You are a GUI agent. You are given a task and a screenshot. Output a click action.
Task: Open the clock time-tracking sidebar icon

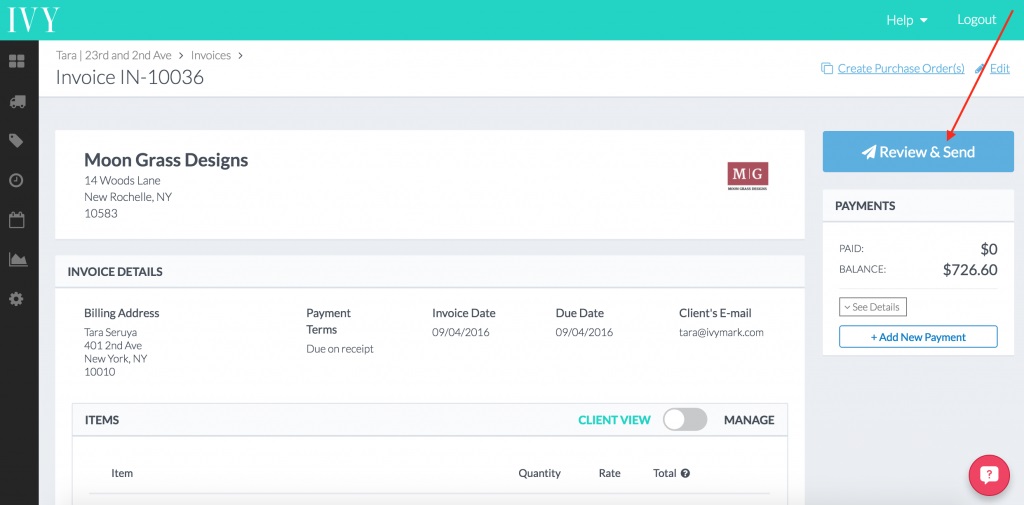[x=16, y=180]
